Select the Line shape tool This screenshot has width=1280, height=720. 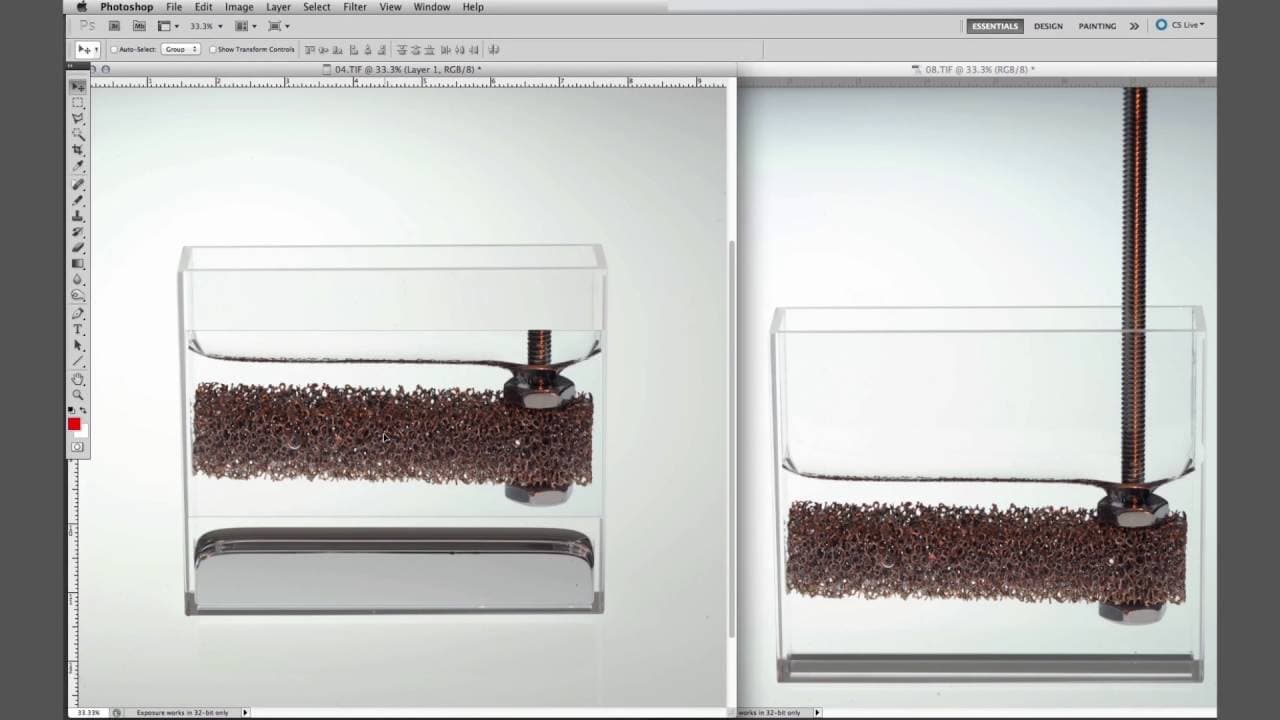[78, 361]
